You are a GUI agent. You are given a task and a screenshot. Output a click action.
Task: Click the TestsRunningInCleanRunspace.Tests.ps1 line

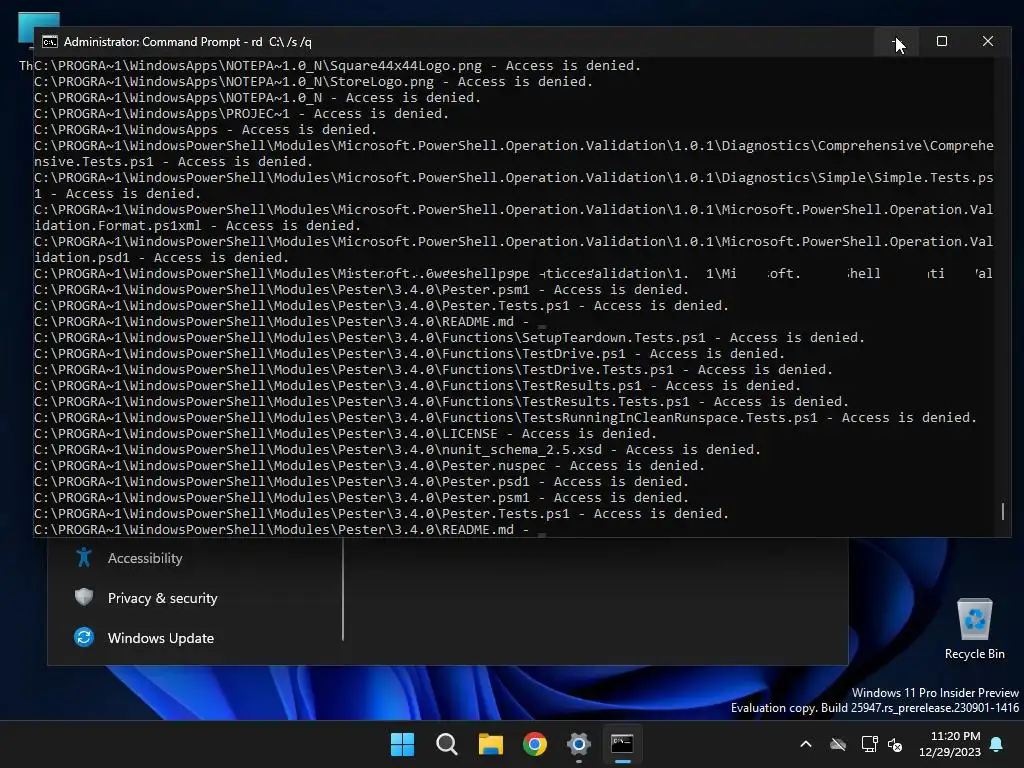coord(505,417)
